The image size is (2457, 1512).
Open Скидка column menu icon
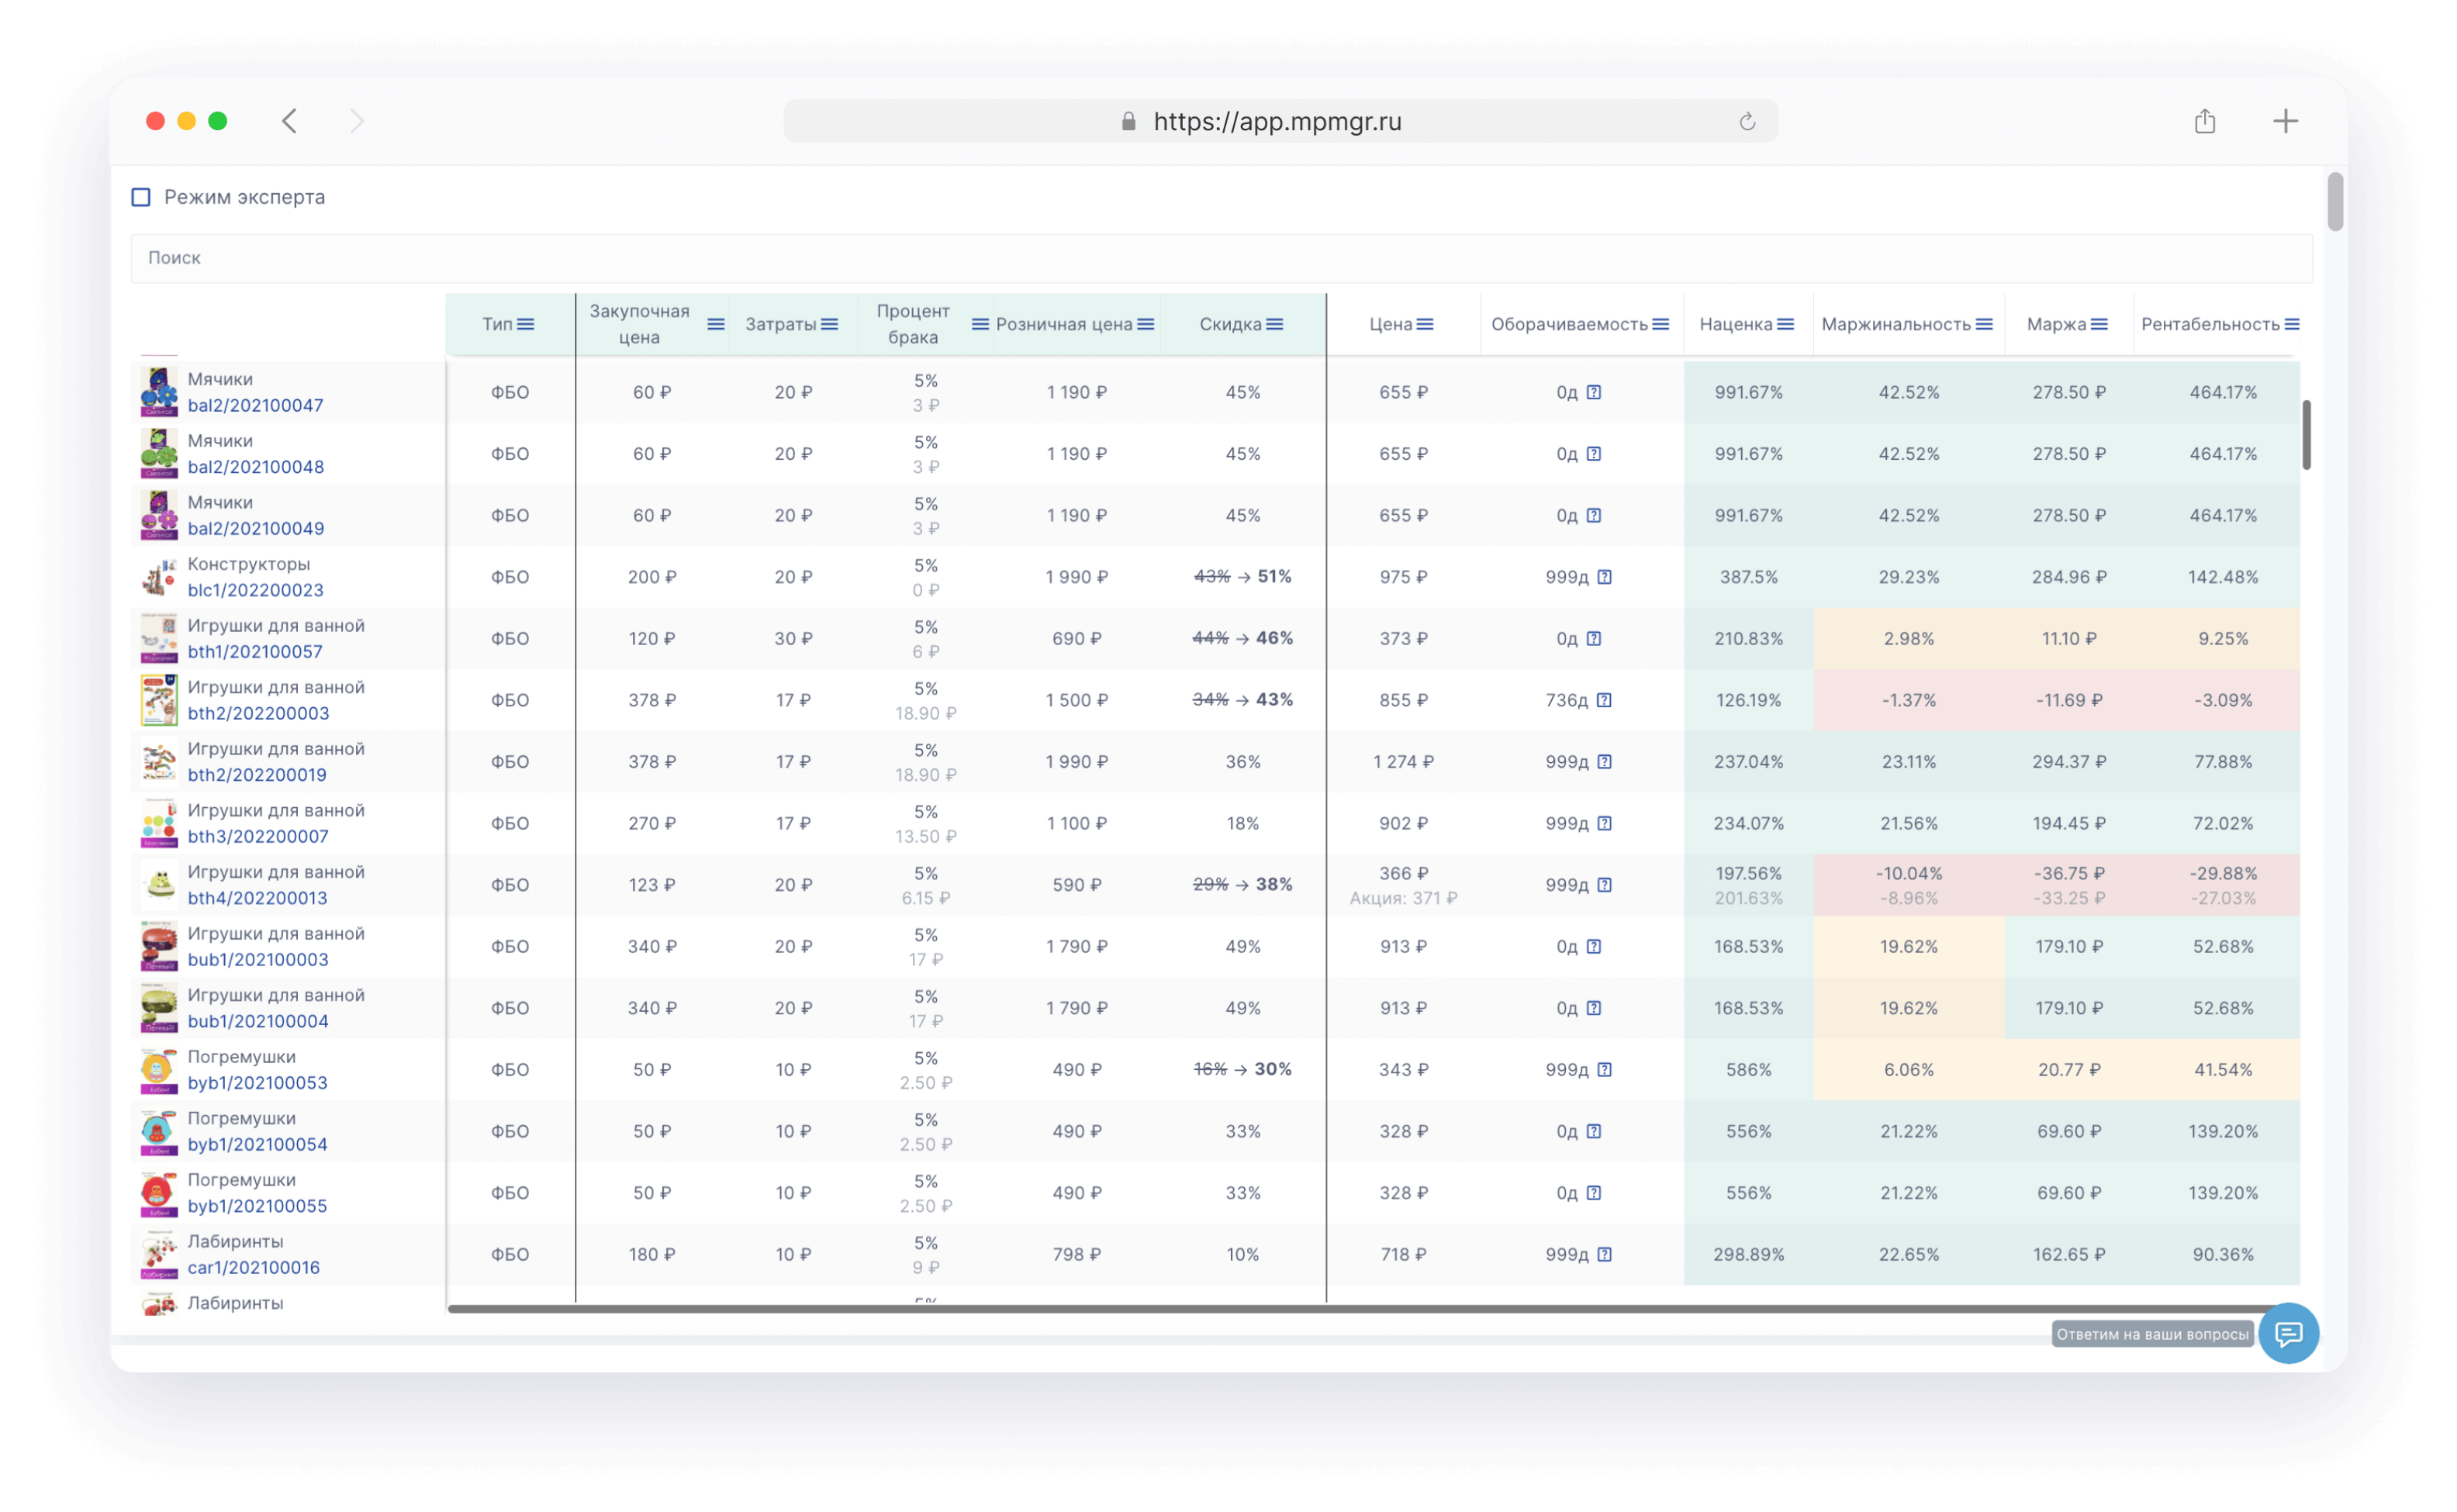[x=1274, y=324]
